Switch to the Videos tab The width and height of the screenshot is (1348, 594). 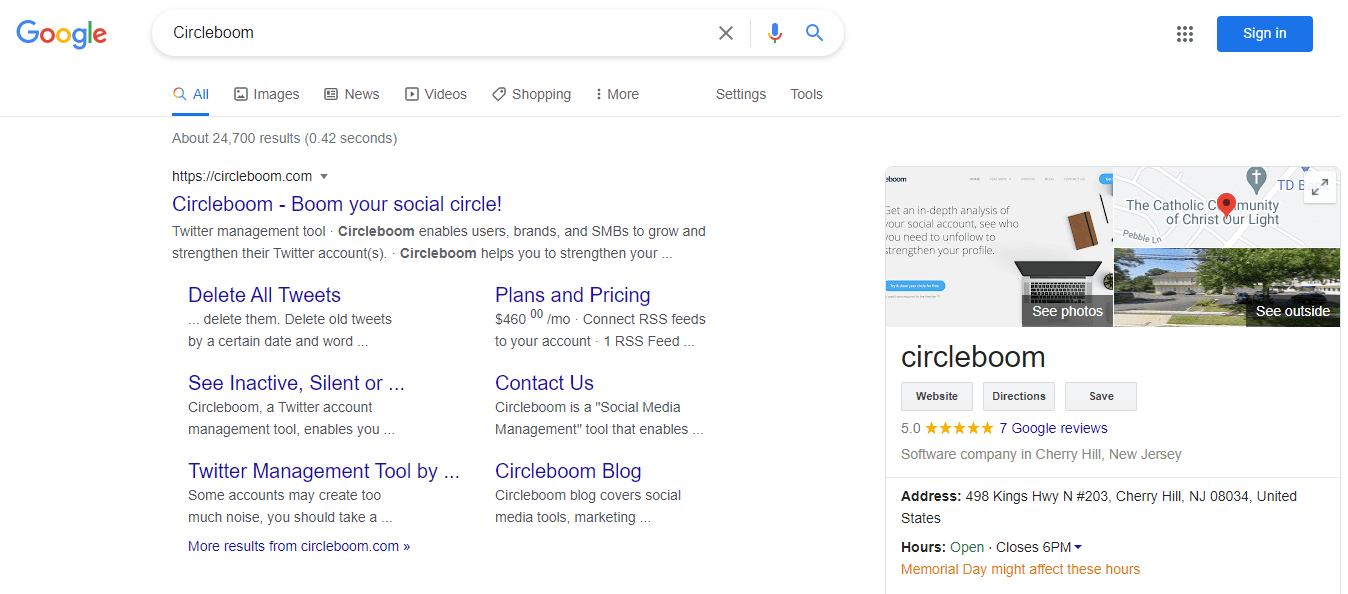(x=436, y=94)
